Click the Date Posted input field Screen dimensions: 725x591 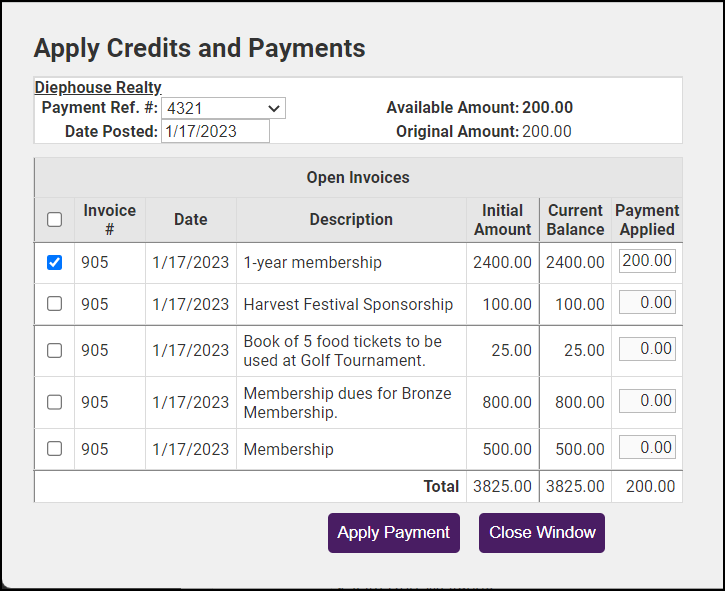coord(215,131)
